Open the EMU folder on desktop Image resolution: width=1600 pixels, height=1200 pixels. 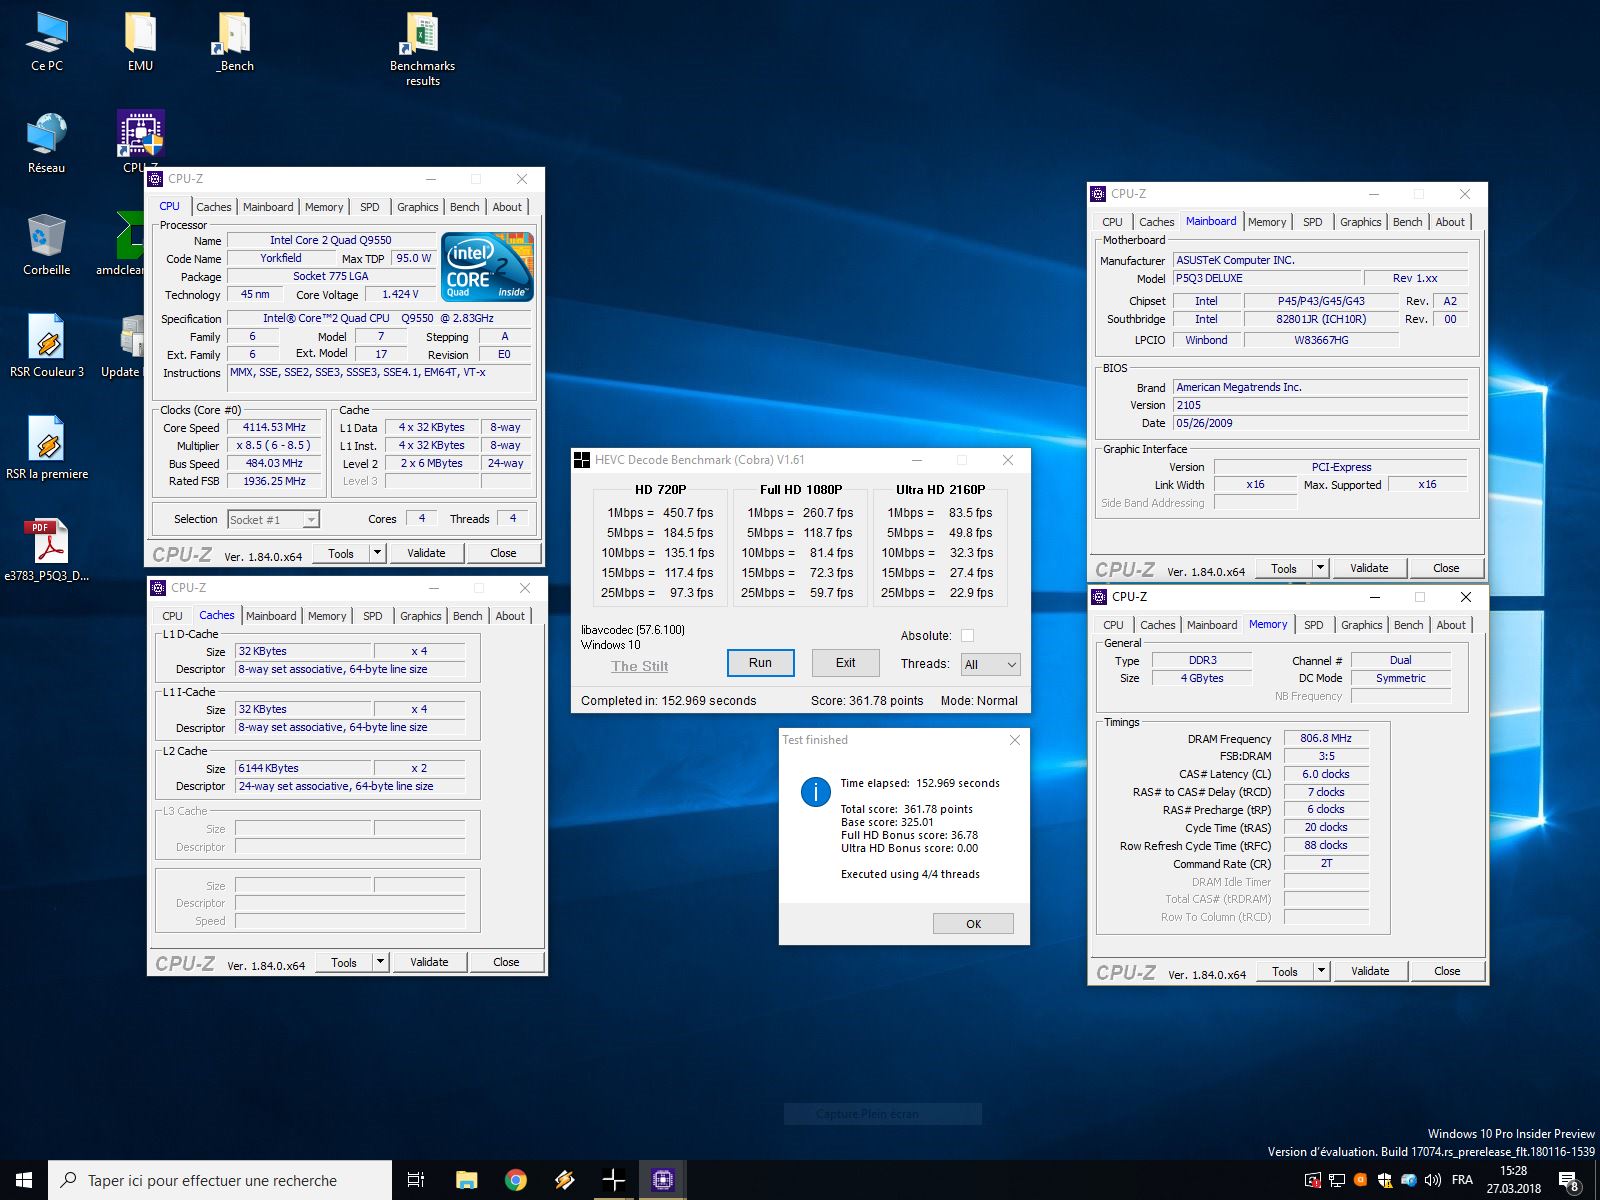(x=140, y=42)
